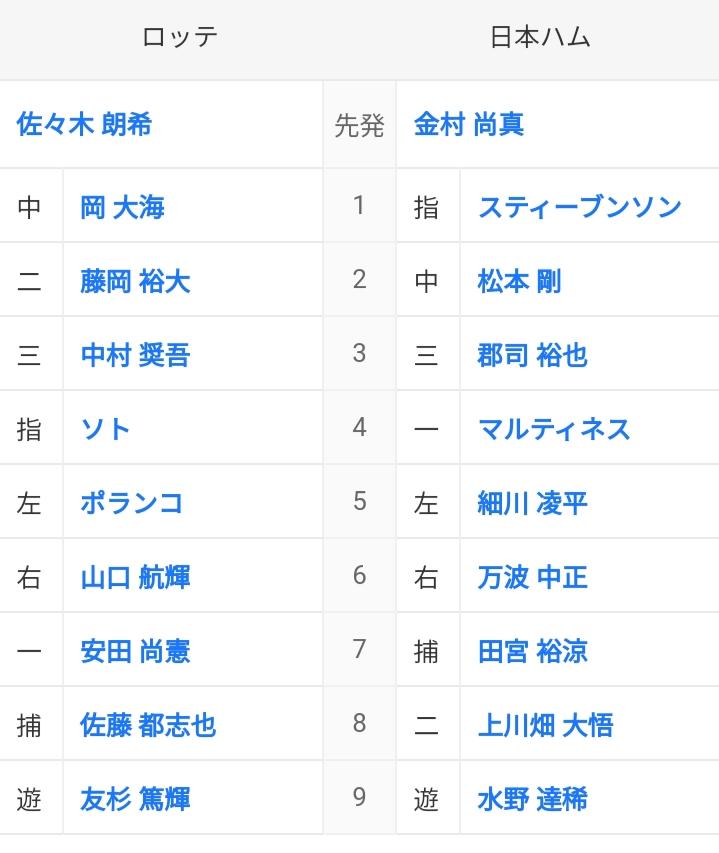The width and height of the screenshot is (719, 853).
Task: Open ソト designated hitter link
Action: click(x=105, y=429)
